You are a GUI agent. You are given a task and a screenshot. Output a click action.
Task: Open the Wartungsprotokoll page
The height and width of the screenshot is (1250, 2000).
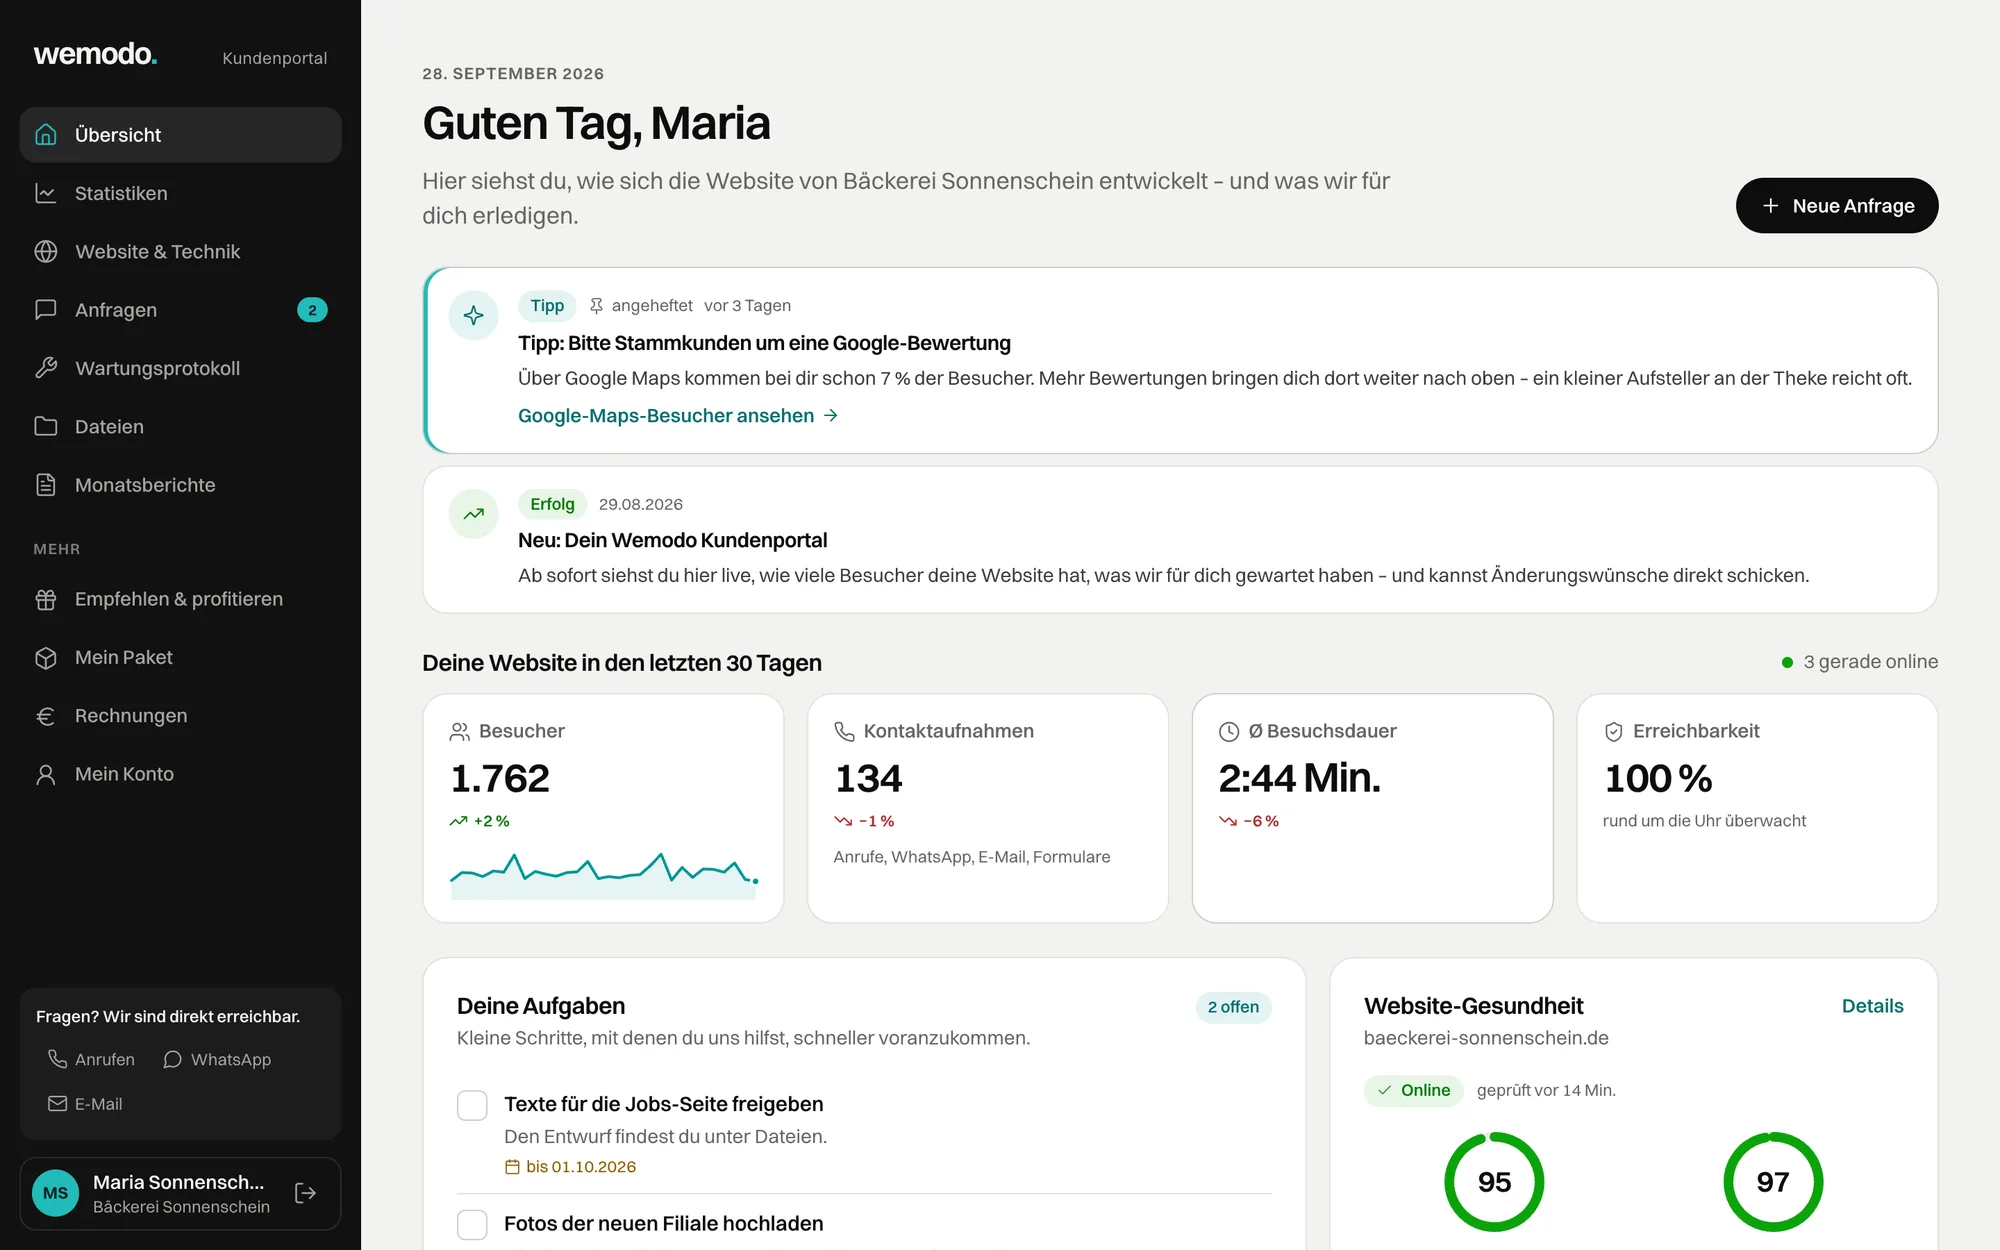(x=180, y=368)
